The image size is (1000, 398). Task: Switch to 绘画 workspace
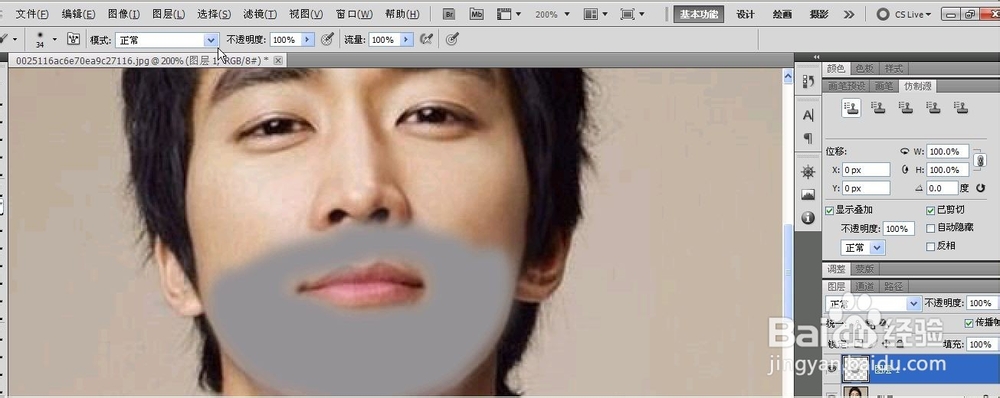782,14
